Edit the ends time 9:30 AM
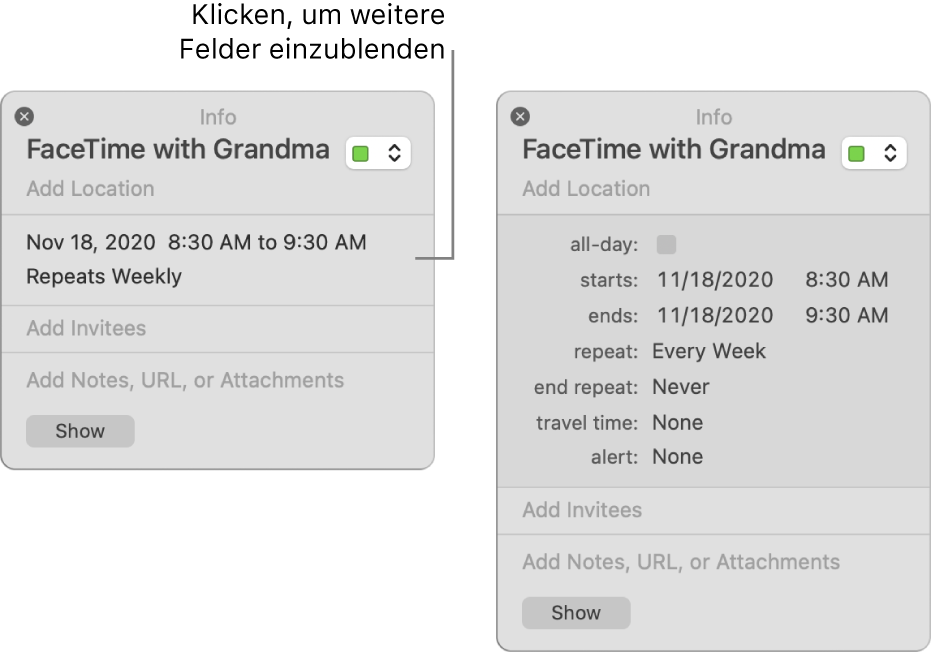 coord(847,316)
